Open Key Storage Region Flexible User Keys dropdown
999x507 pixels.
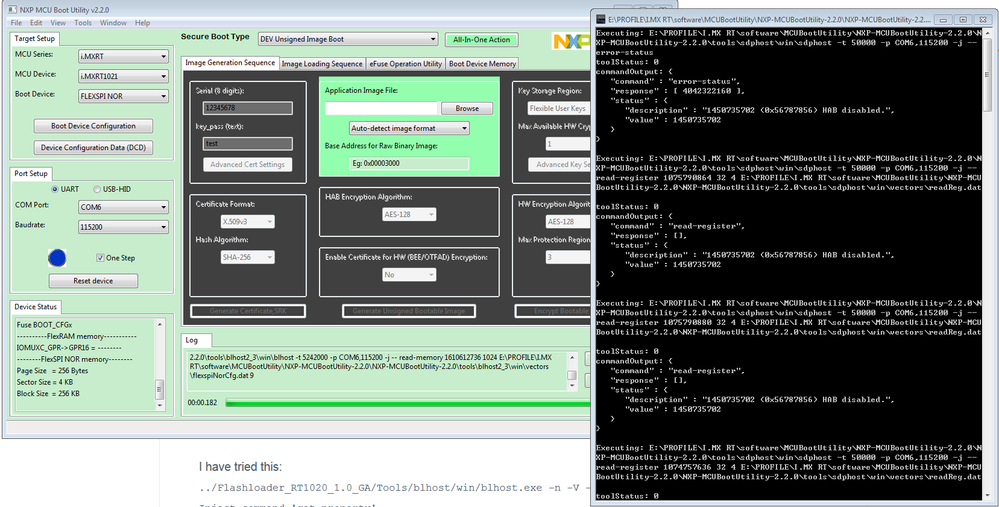point(559,108)
